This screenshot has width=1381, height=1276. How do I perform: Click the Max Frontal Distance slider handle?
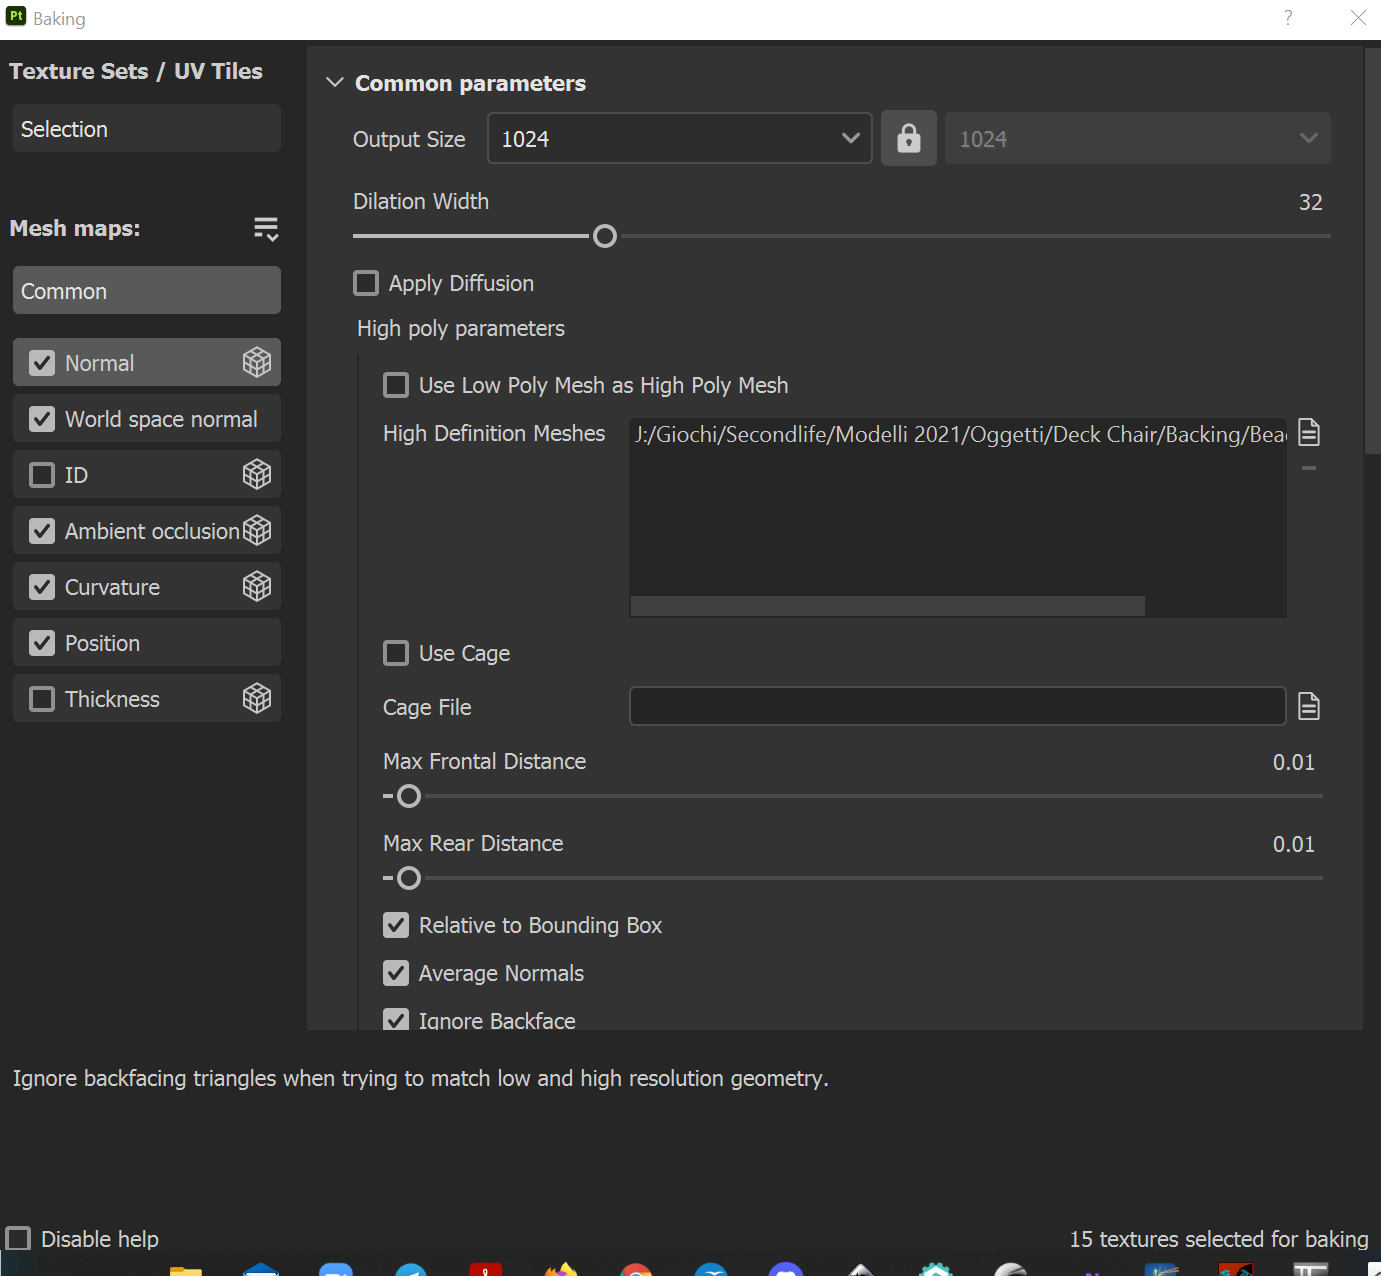click(409, 796)
